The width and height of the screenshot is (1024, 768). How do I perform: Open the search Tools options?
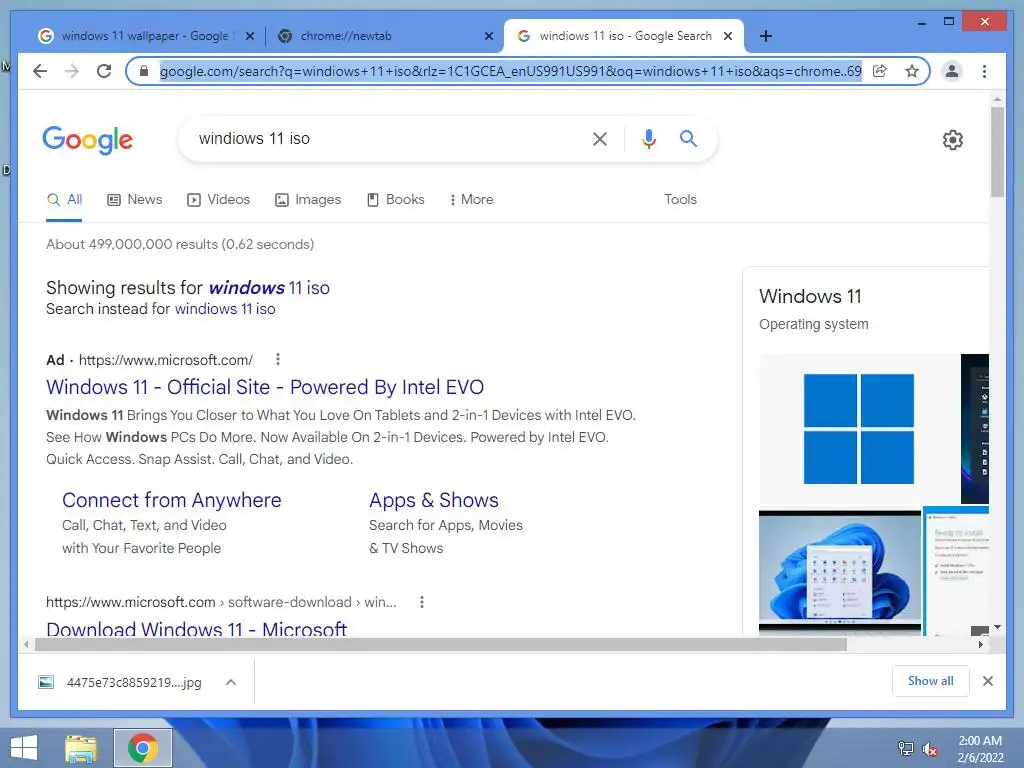pyautogui.click(x=680, y=200)
